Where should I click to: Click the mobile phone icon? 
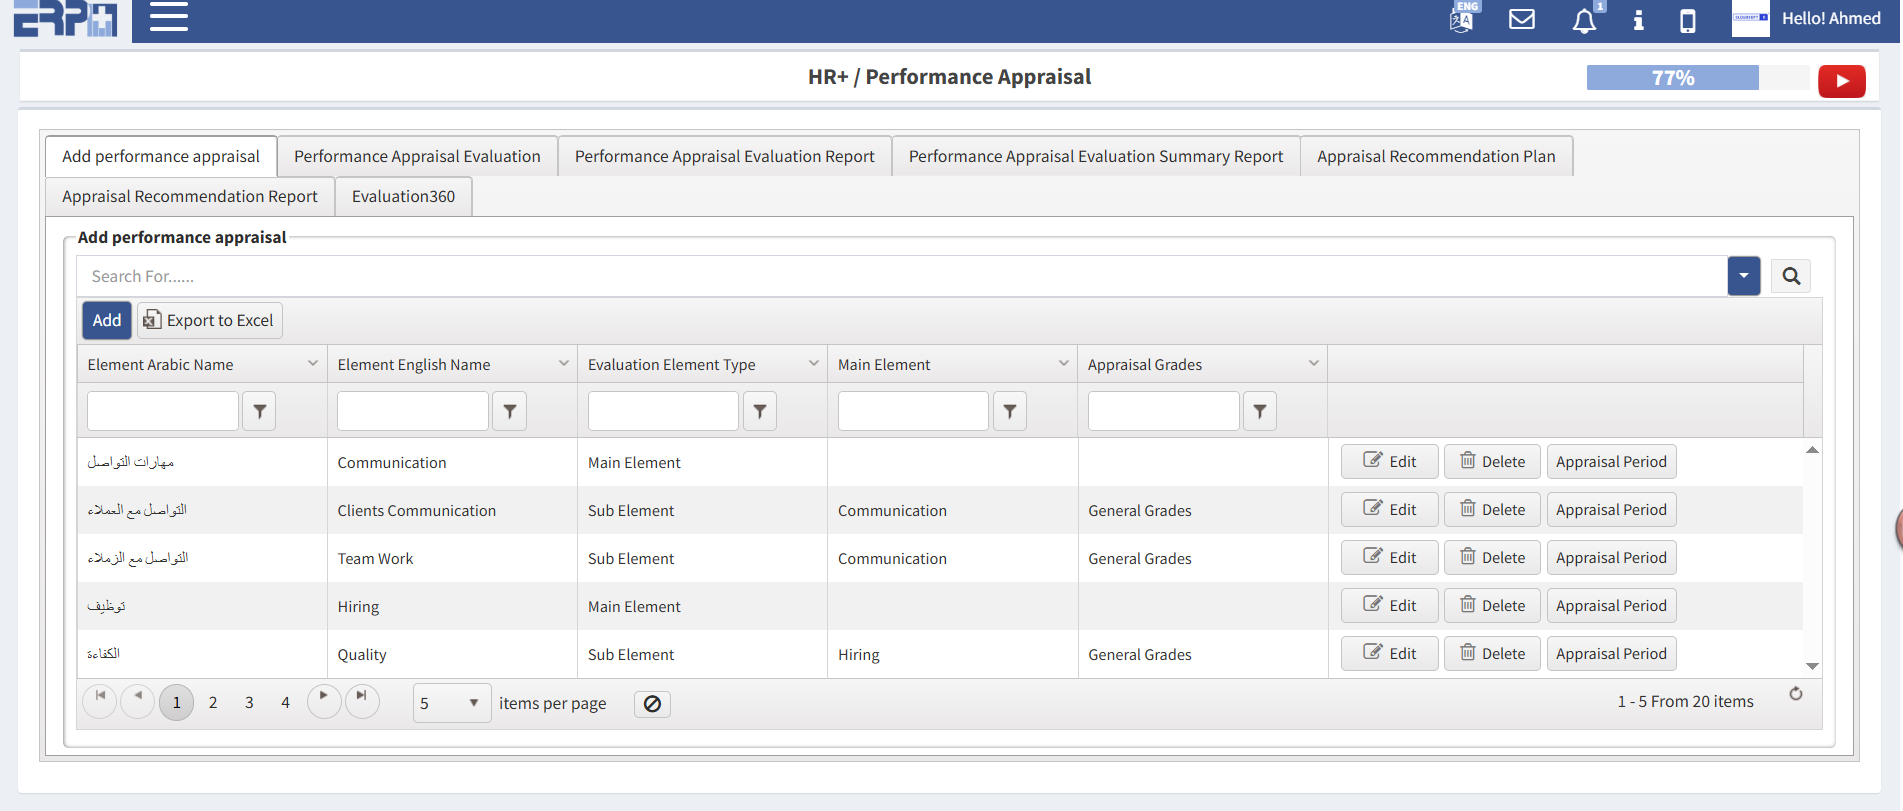pos(1687,21)
